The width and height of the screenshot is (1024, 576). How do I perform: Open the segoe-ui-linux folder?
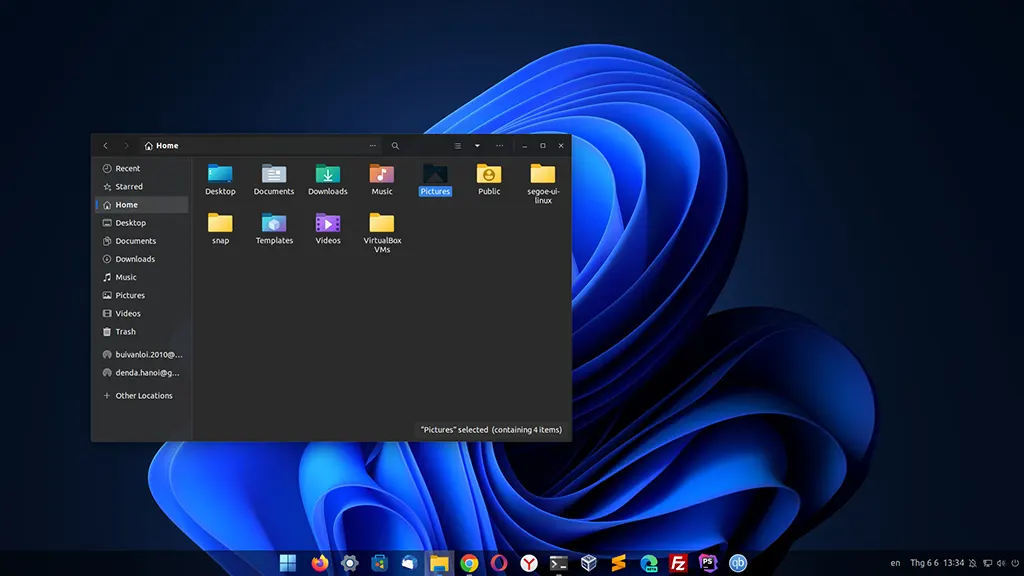[x=542, y=178]
